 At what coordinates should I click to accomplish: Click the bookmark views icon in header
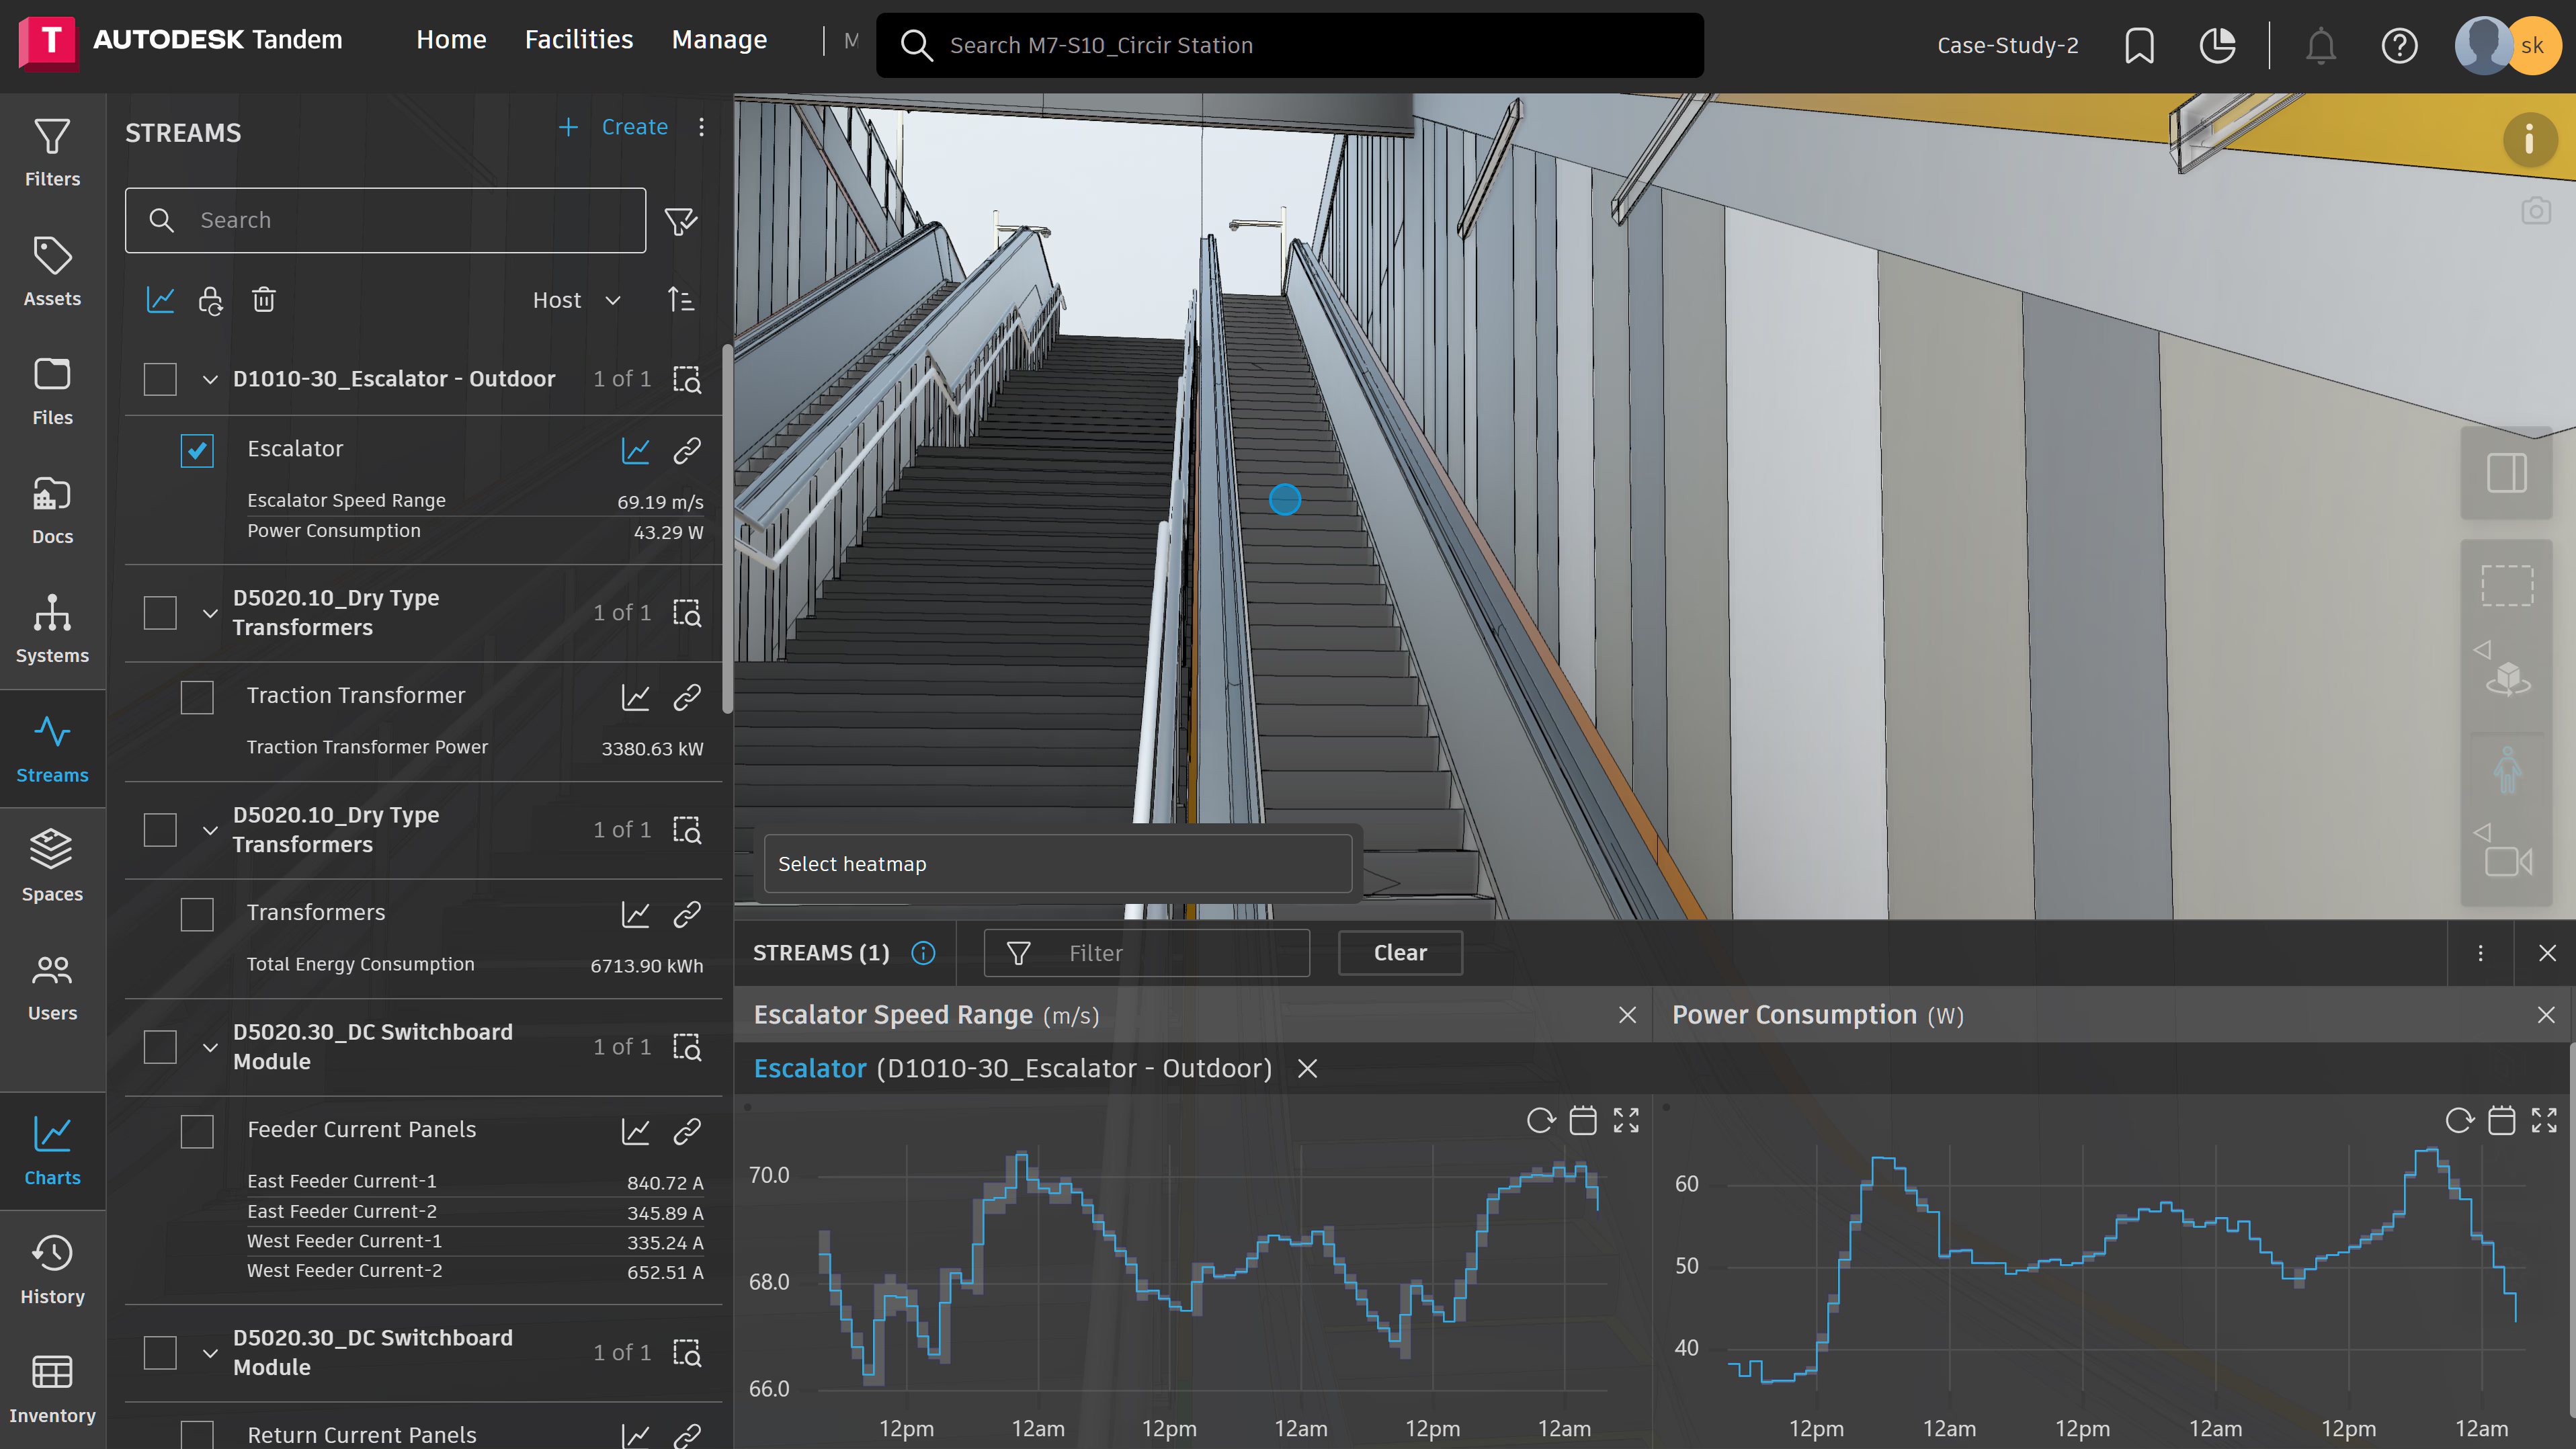pyautogui.click(x=2139, y=46)
